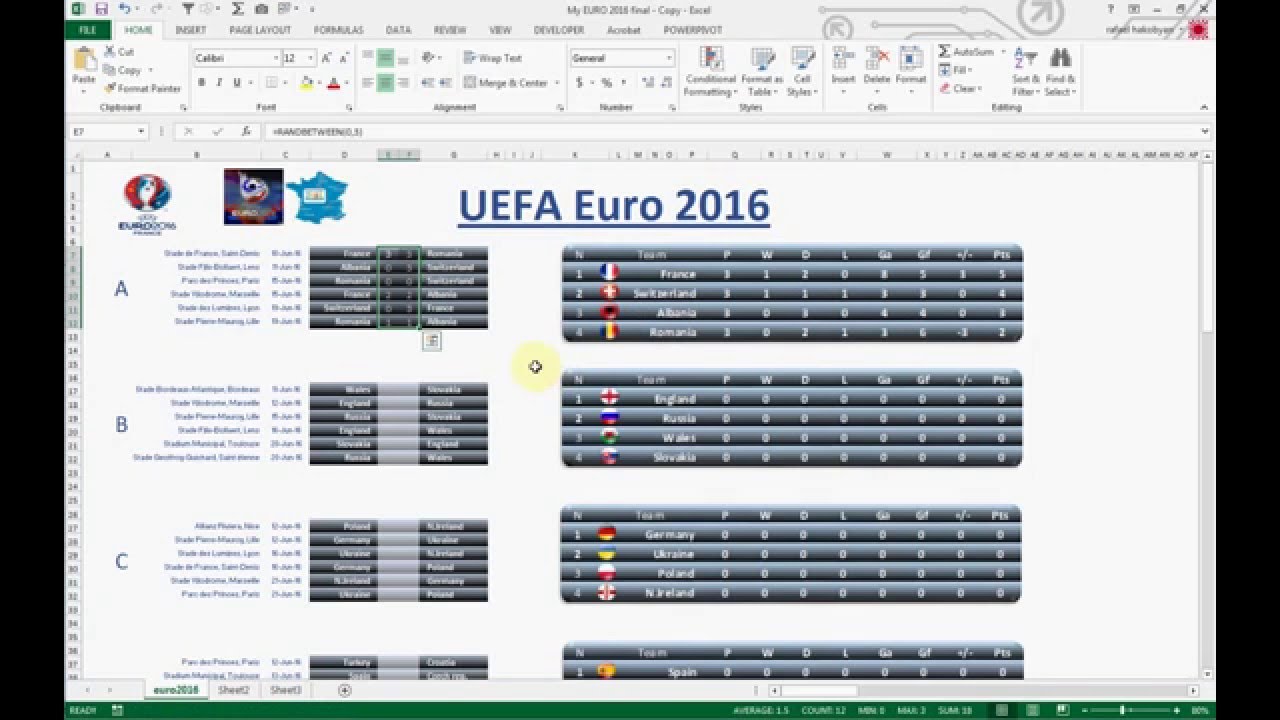1280x720 pixels.
Task: Toggle middle vertical alignment
Action: 385,58
